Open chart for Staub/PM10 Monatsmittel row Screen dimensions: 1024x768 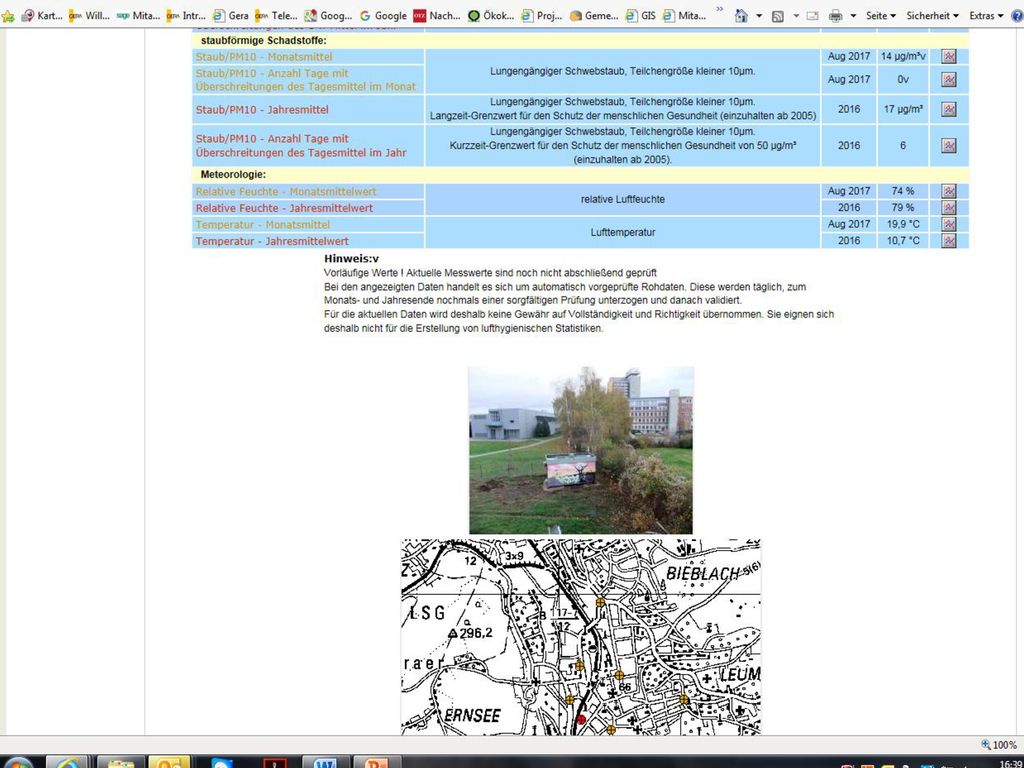[x=949, y=57]
